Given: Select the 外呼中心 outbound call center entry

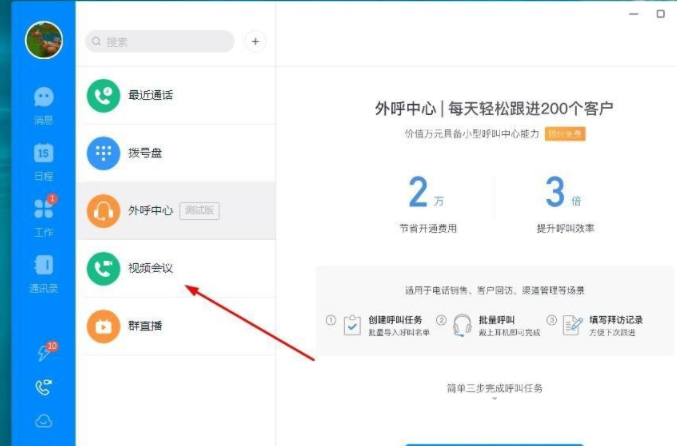Looking at the screenshot, I should [x=176, y=211].
